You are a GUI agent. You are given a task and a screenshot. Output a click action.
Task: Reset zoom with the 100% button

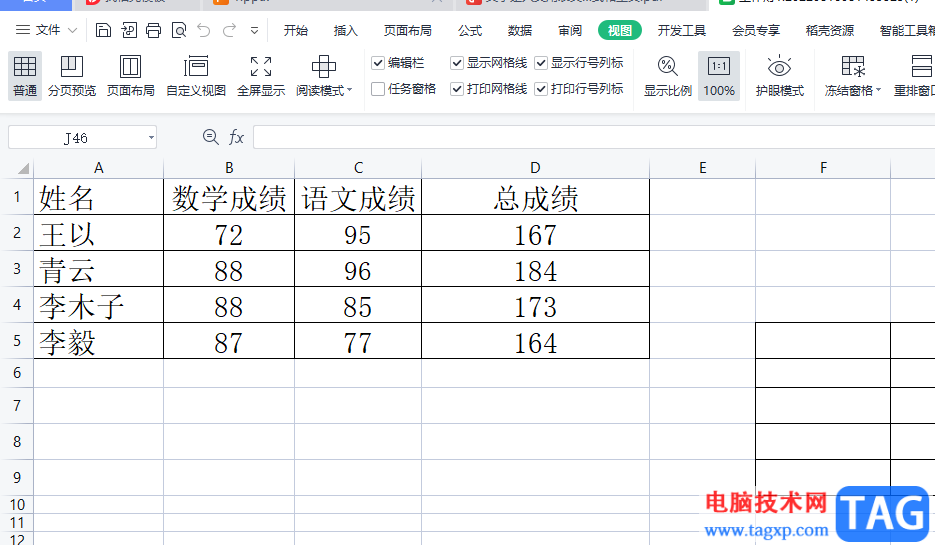point(719,76)
